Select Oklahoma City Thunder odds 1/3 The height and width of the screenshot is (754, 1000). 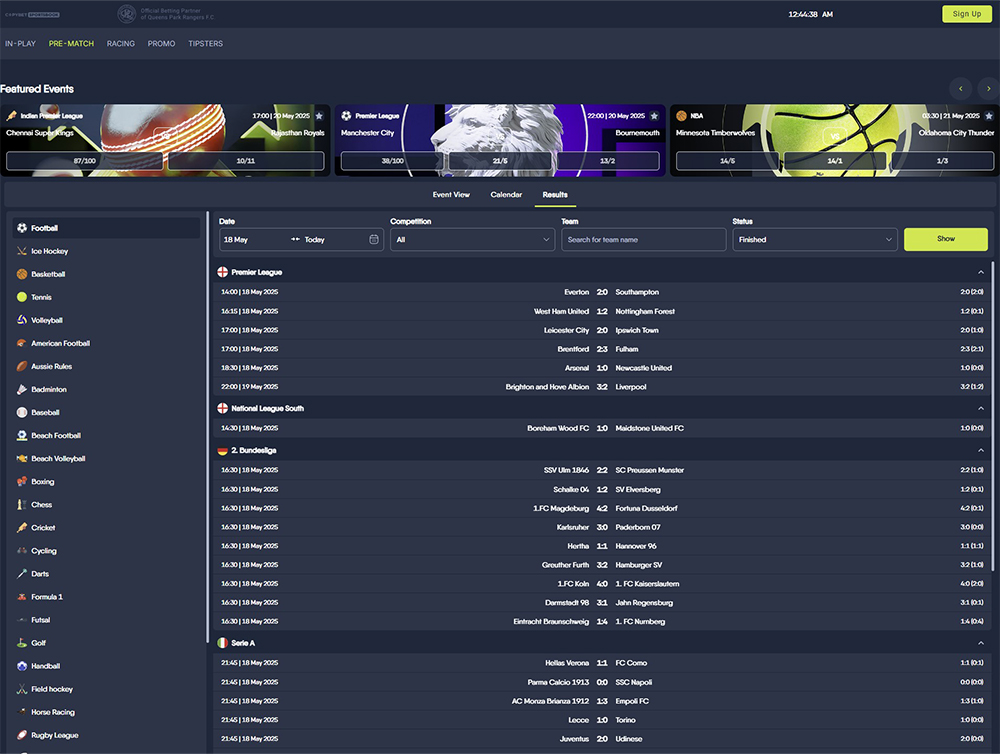click(x=942, y=161)
